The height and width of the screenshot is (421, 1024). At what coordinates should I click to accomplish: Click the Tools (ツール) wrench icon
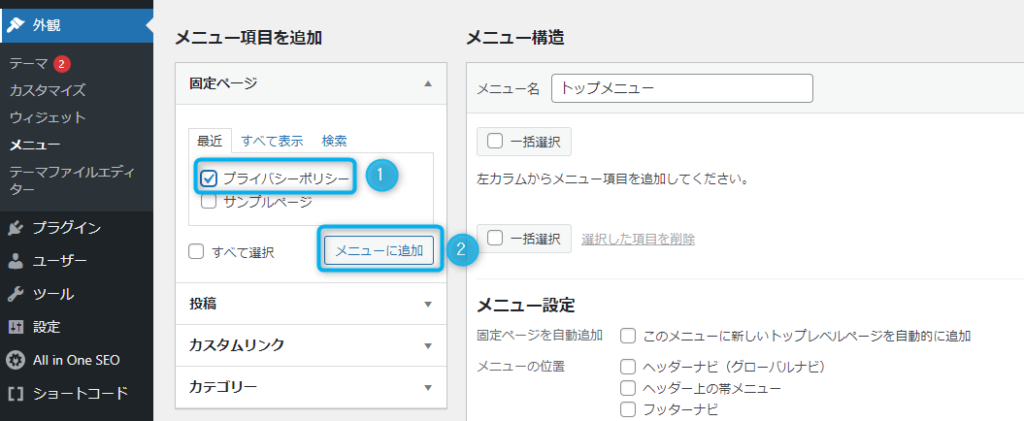coord(15,294)
